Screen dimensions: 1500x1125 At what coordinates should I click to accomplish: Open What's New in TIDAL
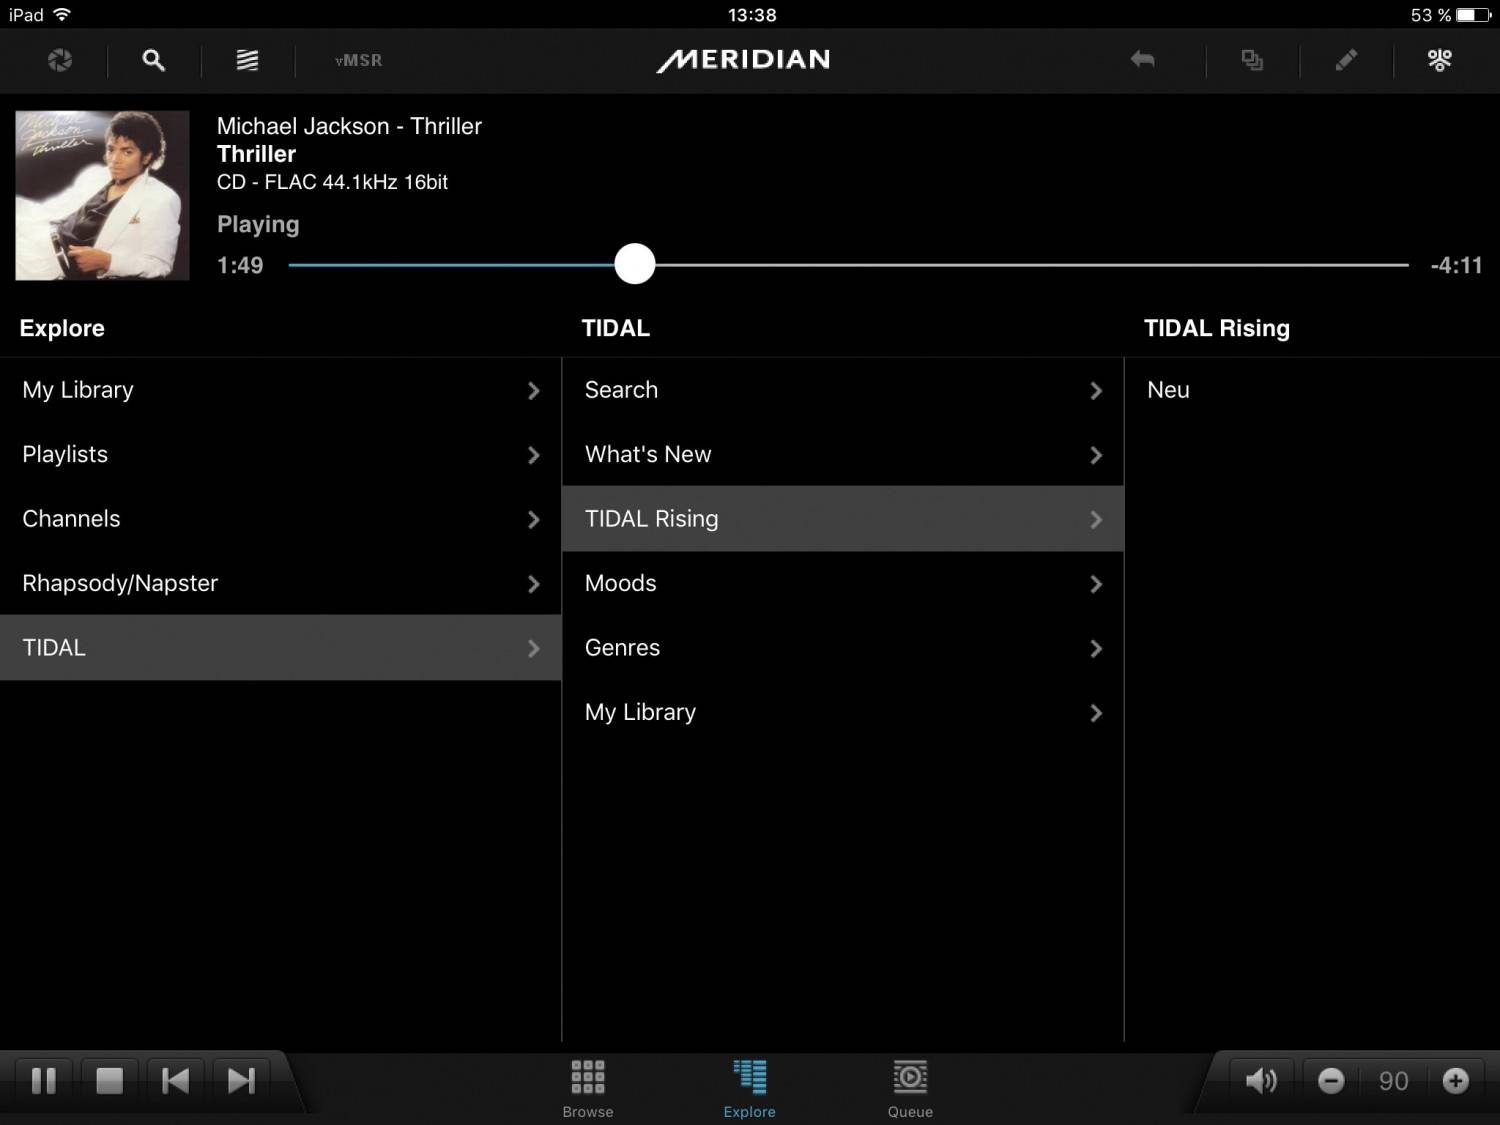tap(843, 454)
